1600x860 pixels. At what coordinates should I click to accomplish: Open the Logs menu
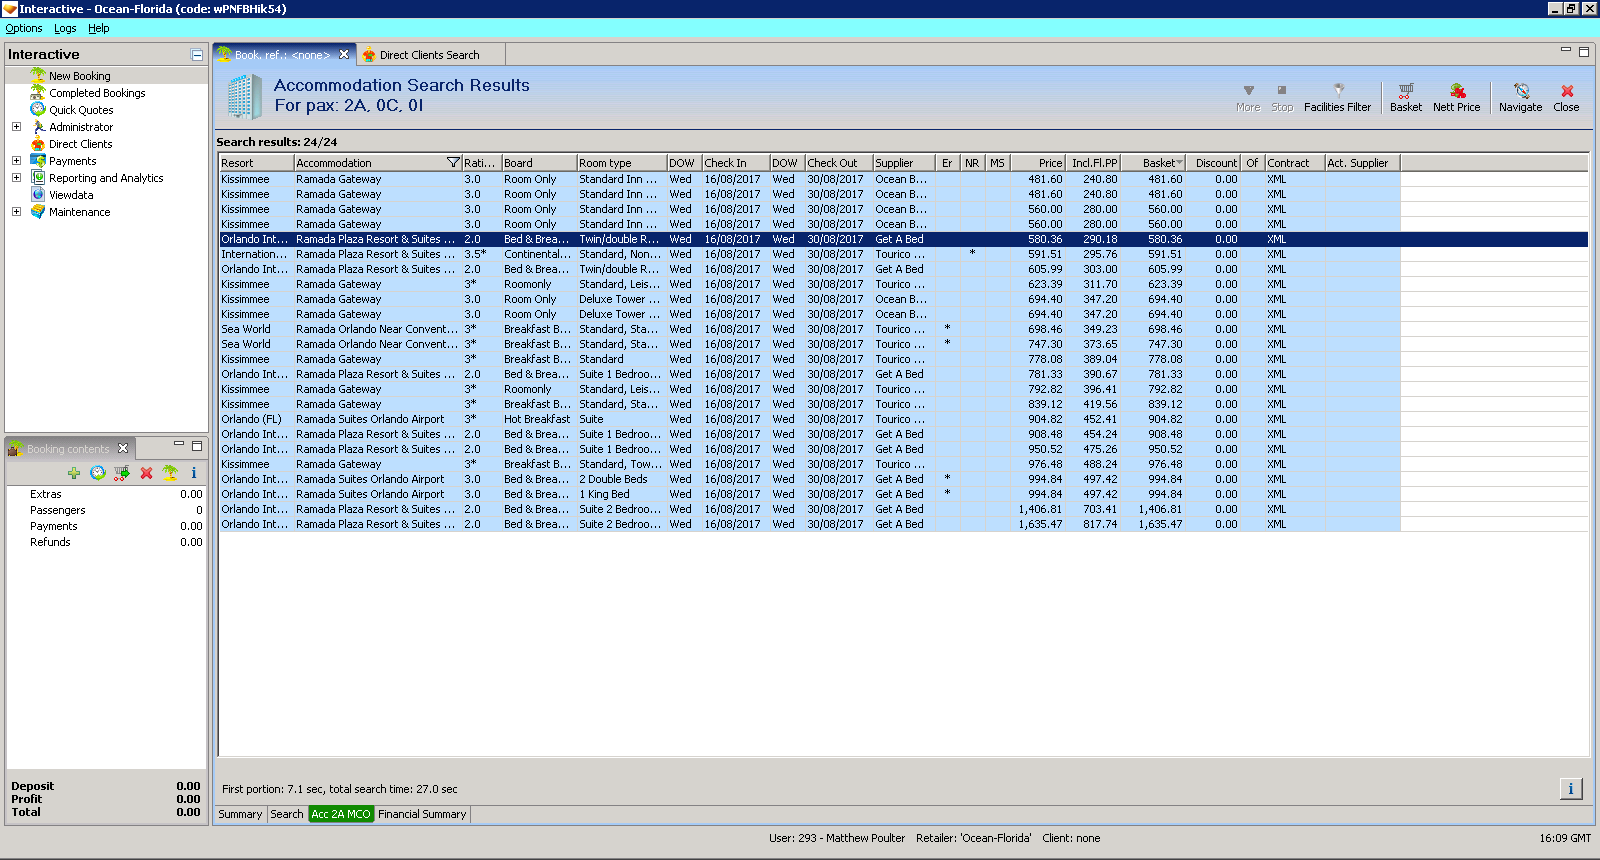[65, 28]
